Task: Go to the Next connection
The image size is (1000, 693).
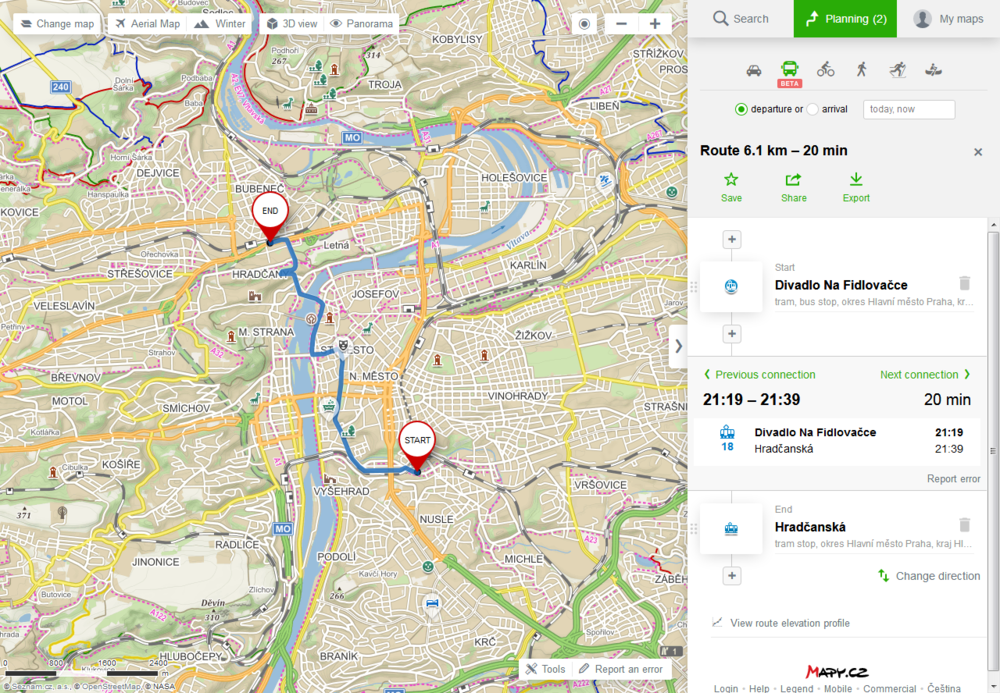Action: [925, 375]
